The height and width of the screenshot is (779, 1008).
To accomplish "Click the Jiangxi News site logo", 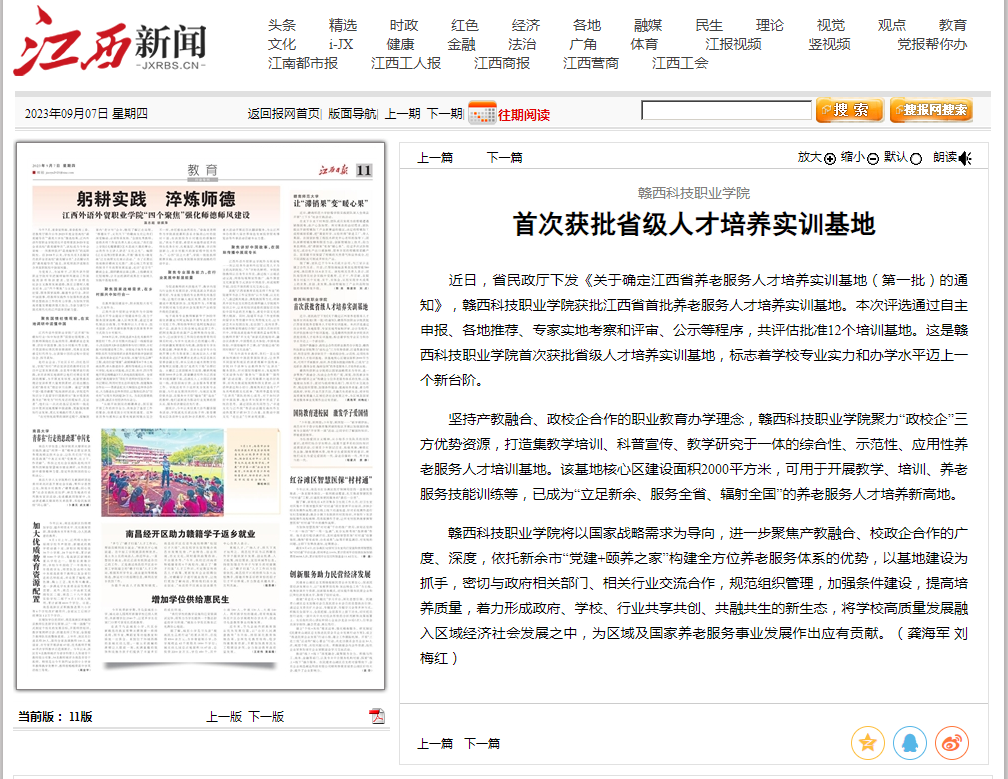I will point(110,41).
